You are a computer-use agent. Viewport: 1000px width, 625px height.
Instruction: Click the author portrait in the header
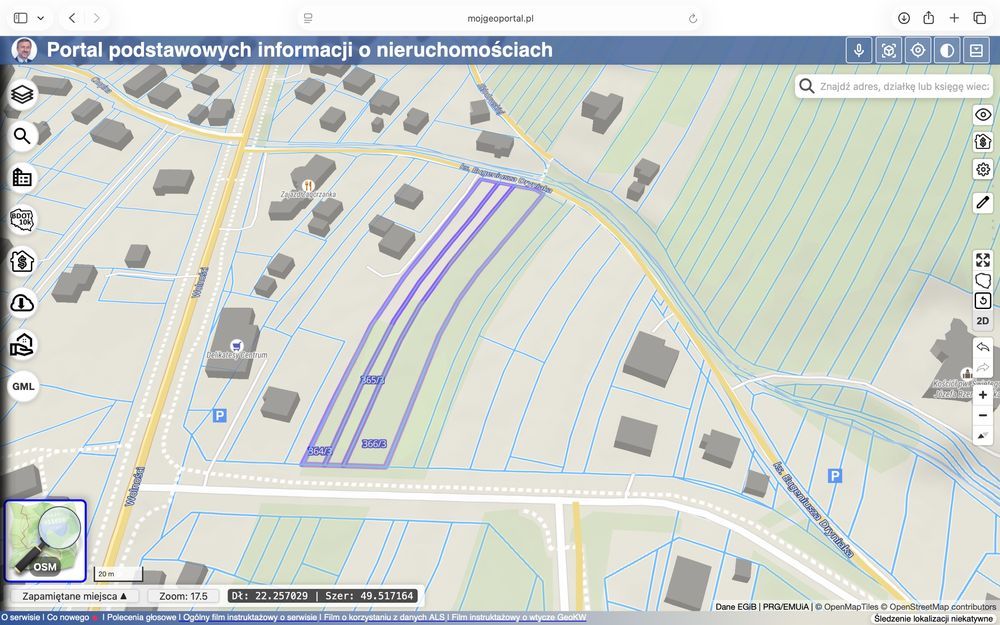[24, 50]
